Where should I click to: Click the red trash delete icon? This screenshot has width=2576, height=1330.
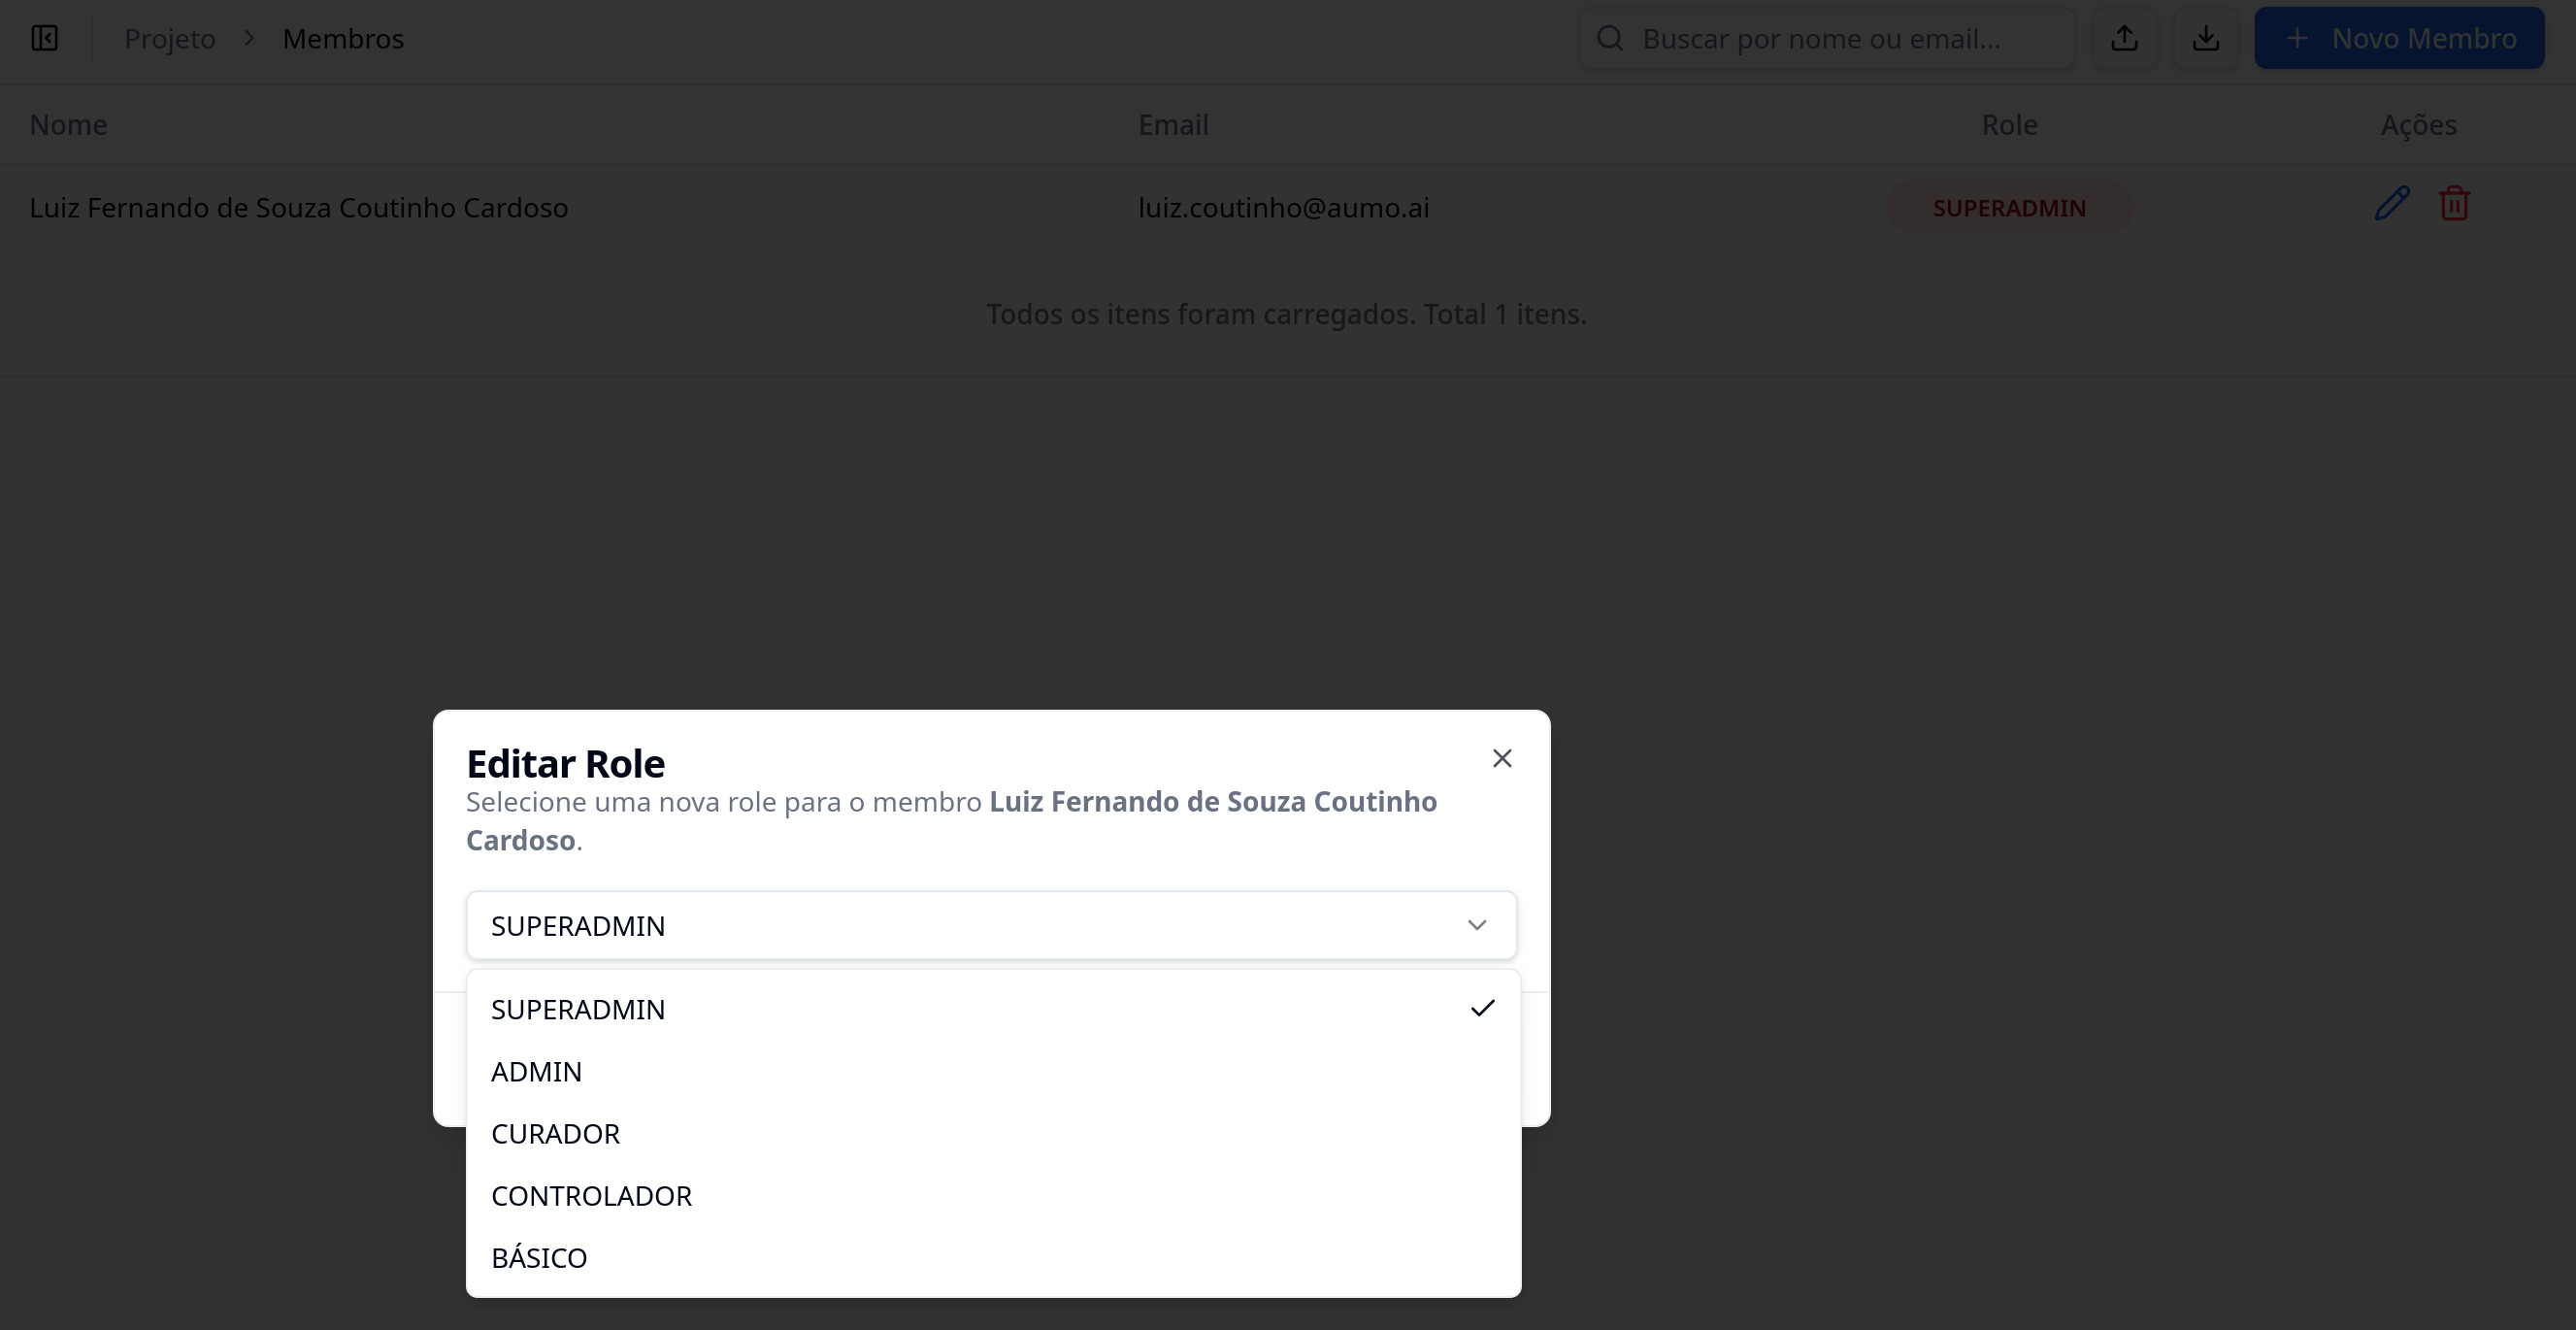(2454, 204)
